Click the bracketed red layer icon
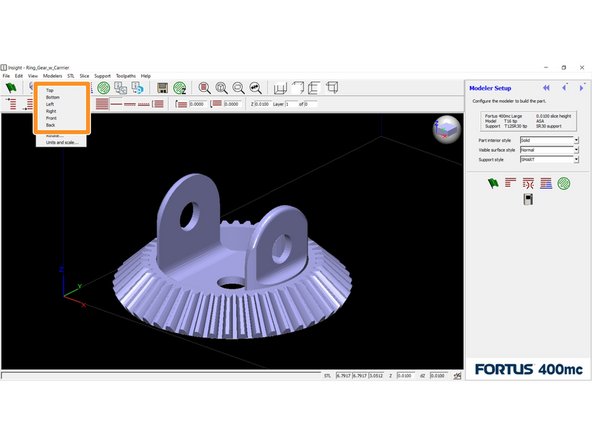Image resolution: width=592 pixels, height=444 pixels. click(158, 104)
